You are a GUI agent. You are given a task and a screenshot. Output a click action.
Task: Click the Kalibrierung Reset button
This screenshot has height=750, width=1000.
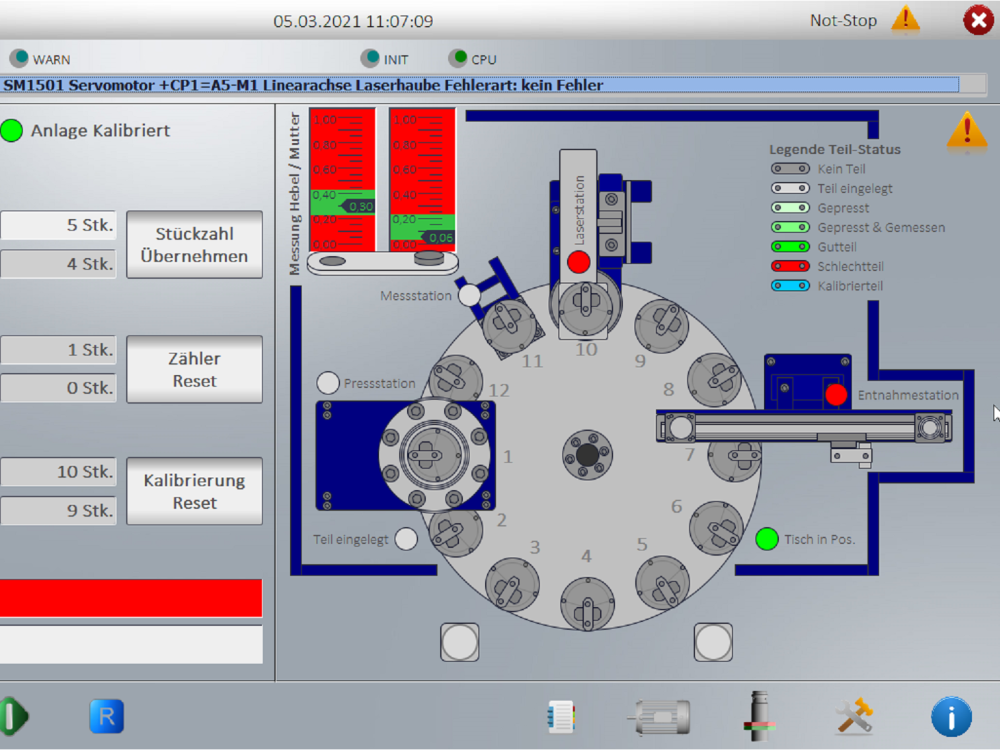195,491
